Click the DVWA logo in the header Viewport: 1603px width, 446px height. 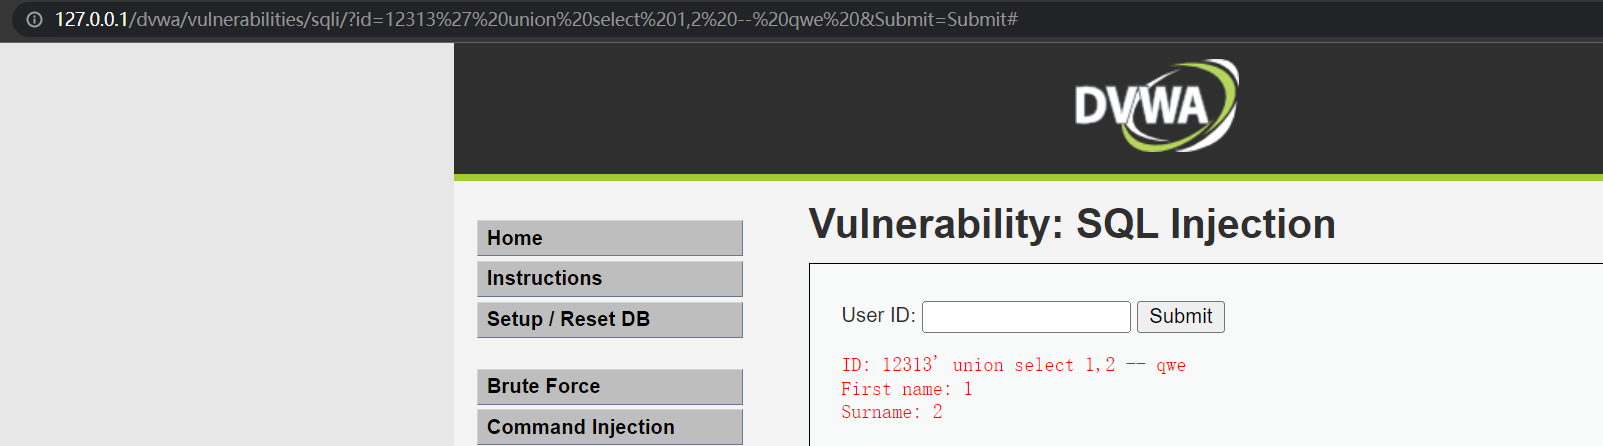pos(1156,106)
